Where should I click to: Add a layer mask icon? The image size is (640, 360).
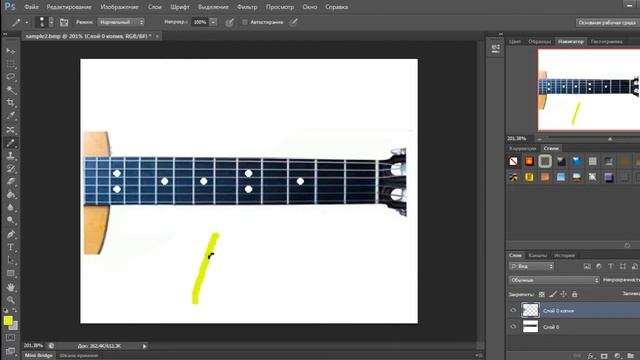pyautogui.click(x=604, y=356)
